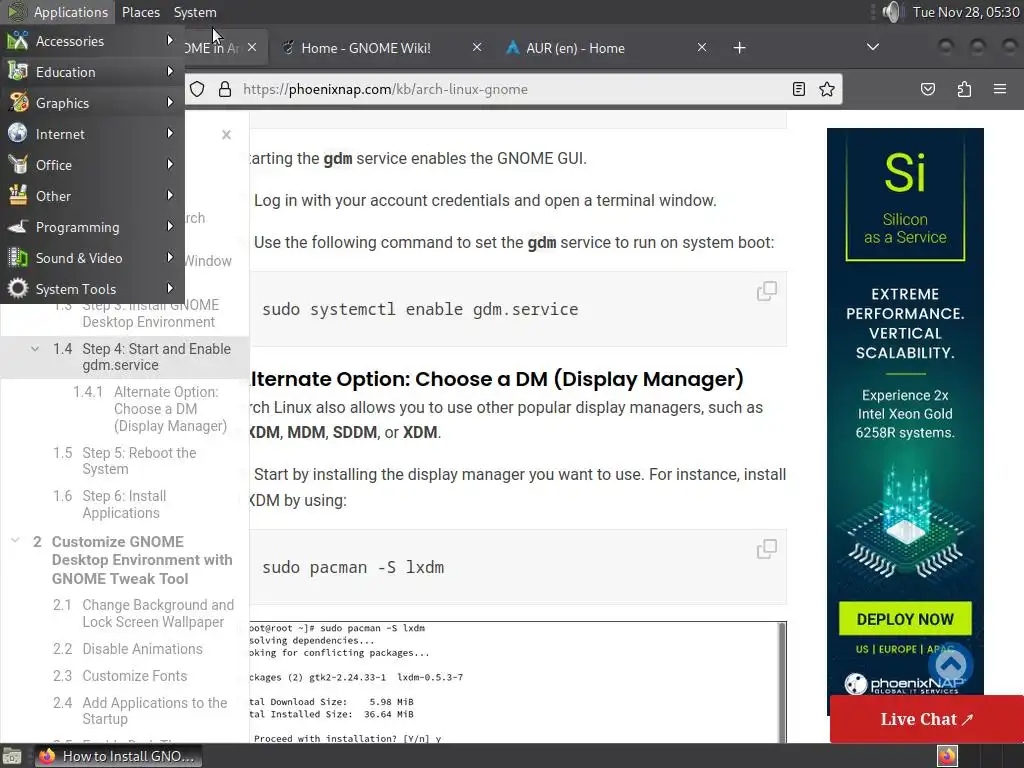The image size is (1024, 768).
Task: Click the Education category icon
Action: 18,72
